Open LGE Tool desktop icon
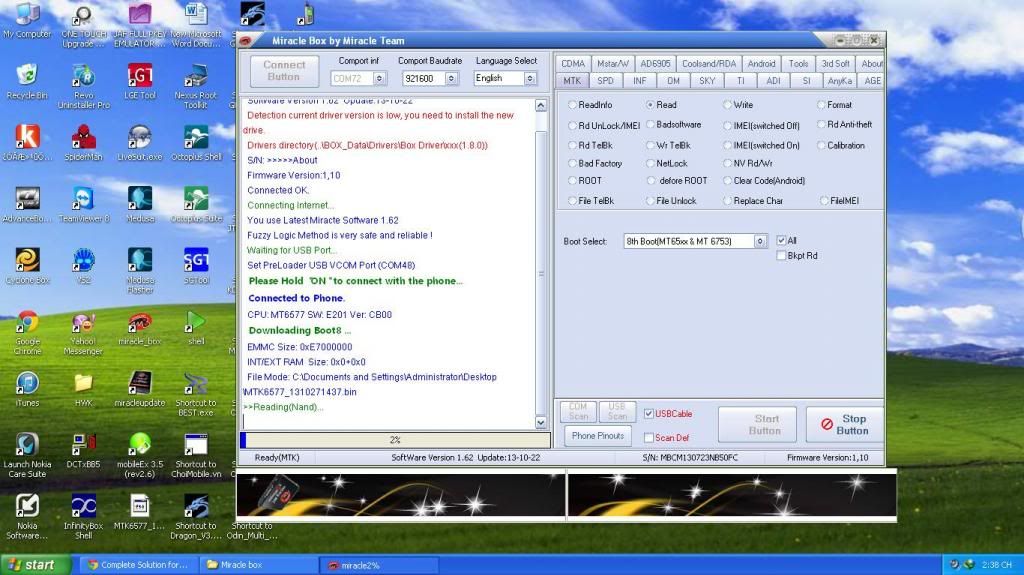Viewport: 1024px width, 575px height. coord(140,82)
